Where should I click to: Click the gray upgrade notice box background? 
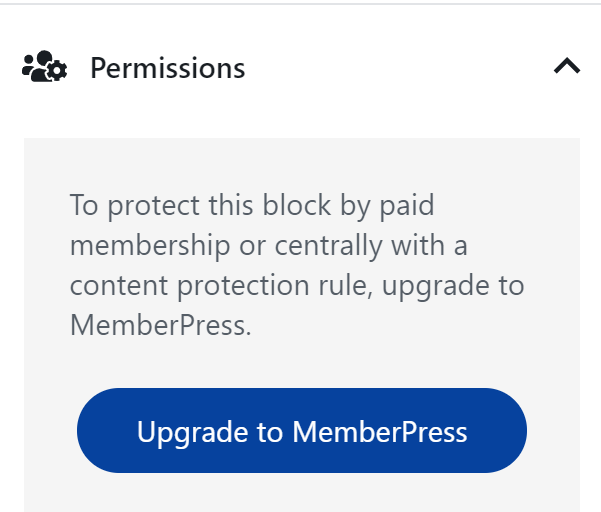pyautogui.click(x=302, y=360)
